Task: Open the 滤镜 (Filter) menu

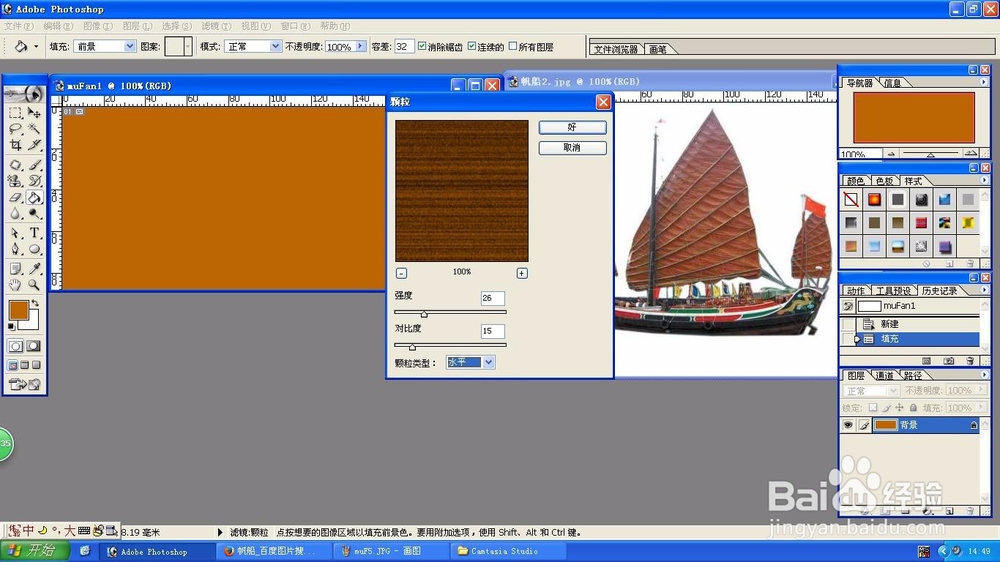Action: [216, 26]
